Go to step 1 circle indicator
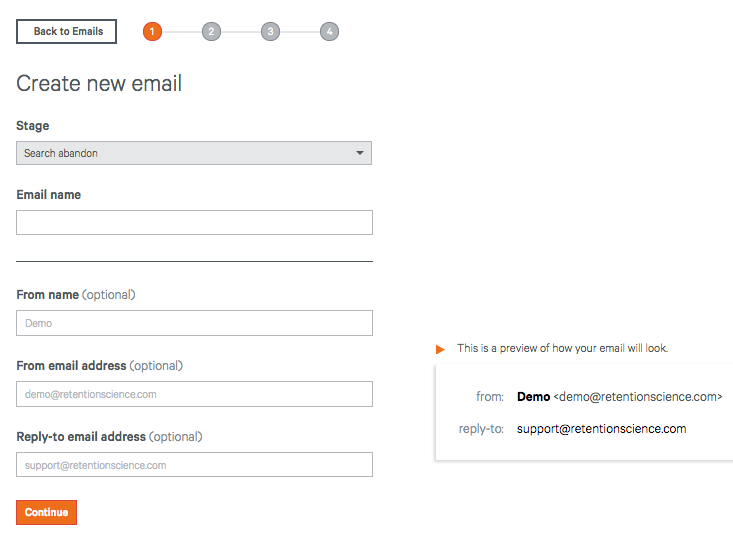733x535 pixels. pos(152,31)
